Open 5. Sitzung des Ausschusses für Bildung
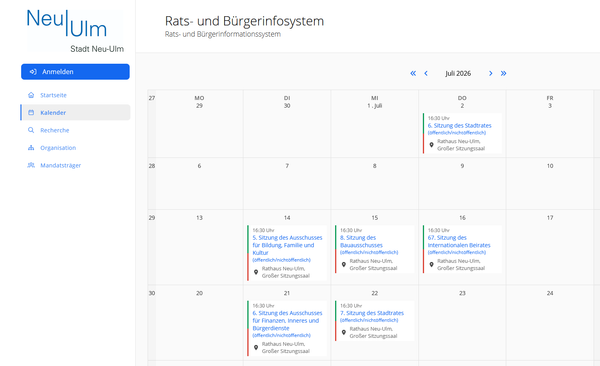Screen dimensions: 600x366 pos(287,245)
